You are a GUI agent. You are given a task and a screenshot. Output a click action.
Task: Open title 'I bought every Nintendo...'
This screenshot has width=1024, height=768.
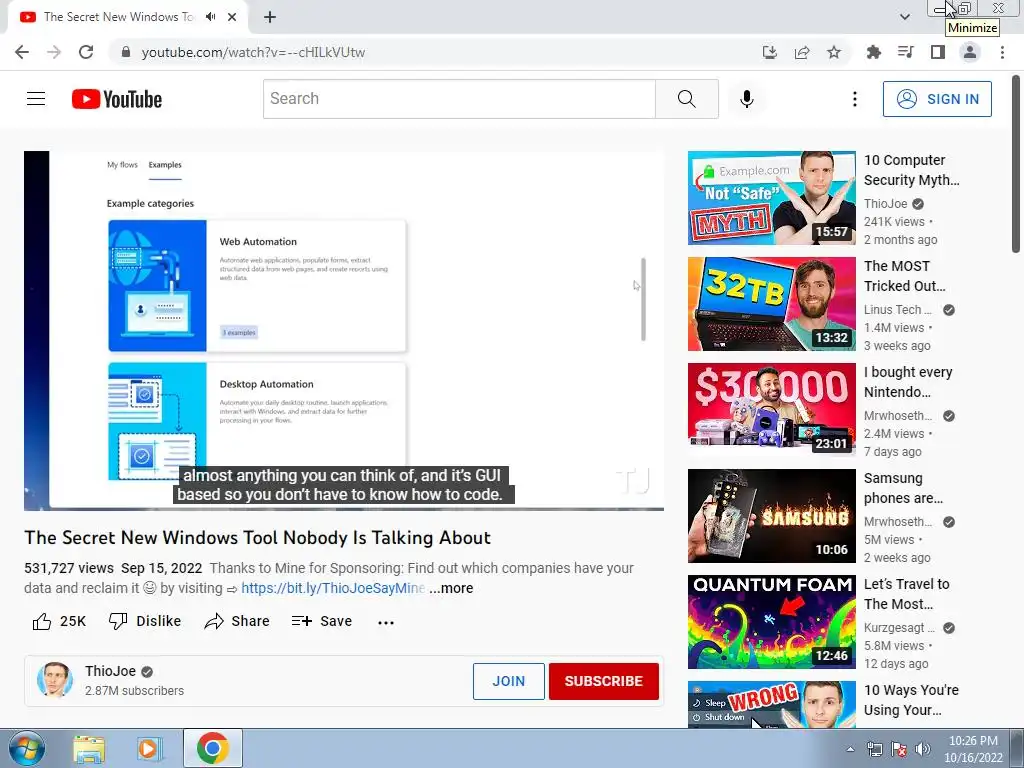(x=908, y=382)
